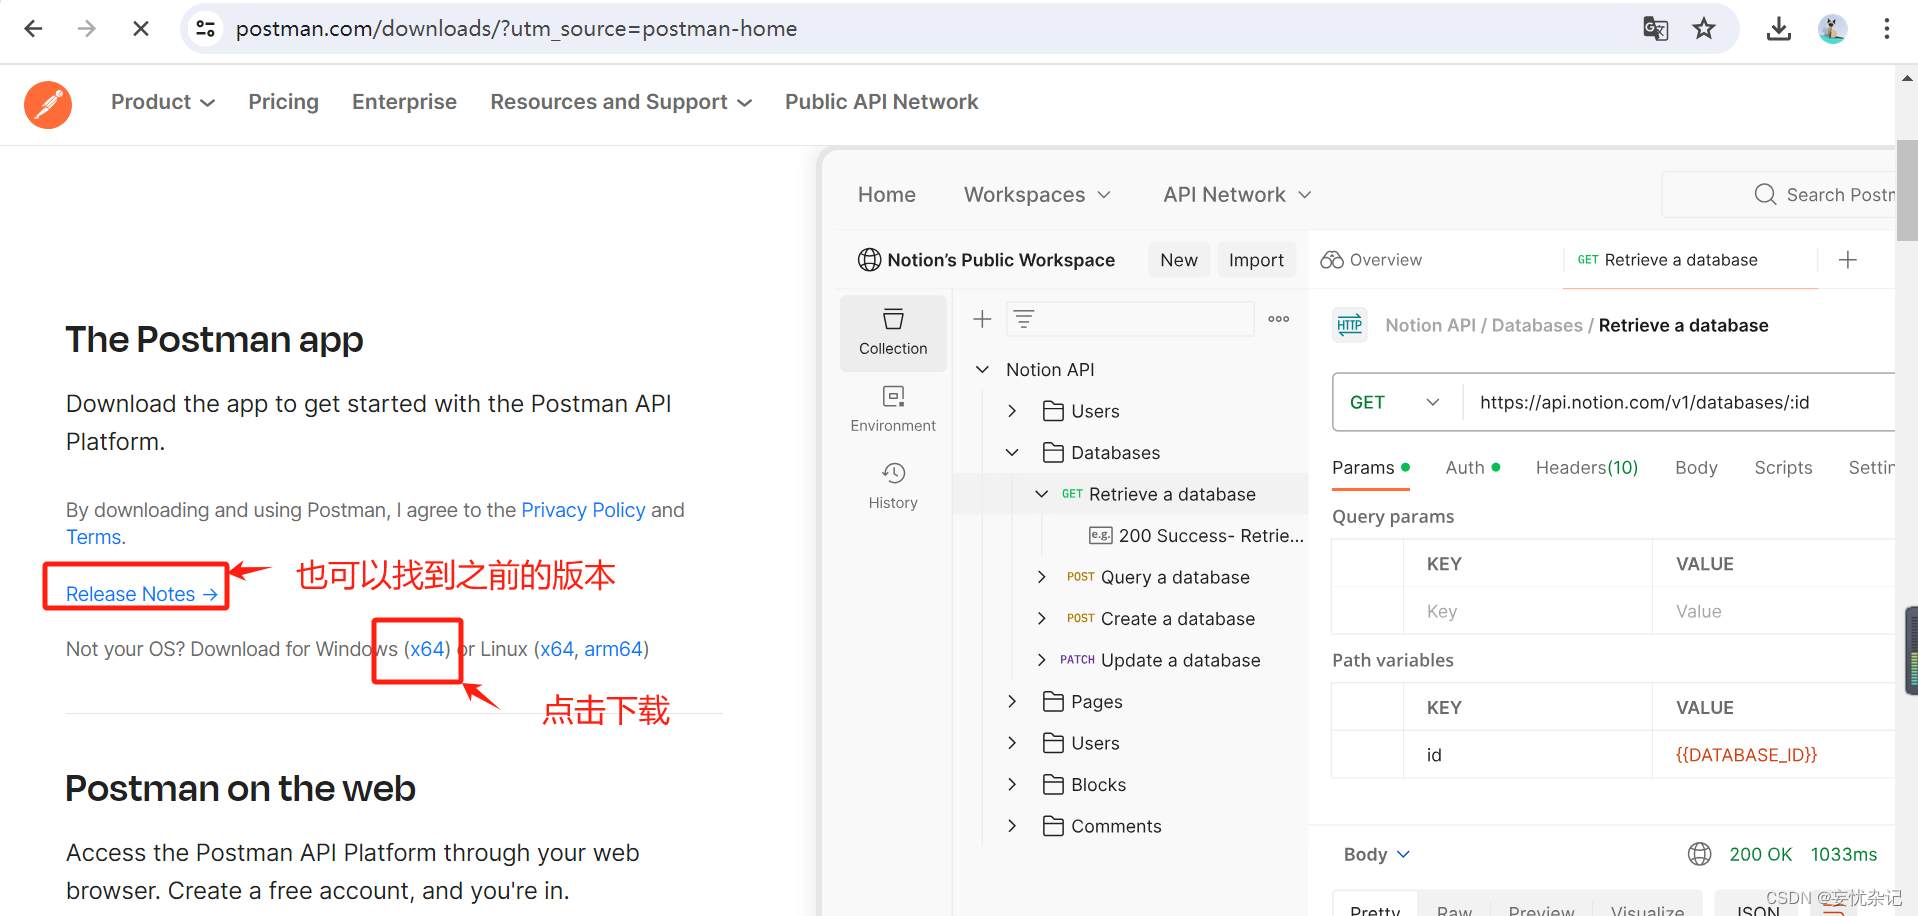
Task: Open Pricing in the navigation
Action: click(284, 102)
